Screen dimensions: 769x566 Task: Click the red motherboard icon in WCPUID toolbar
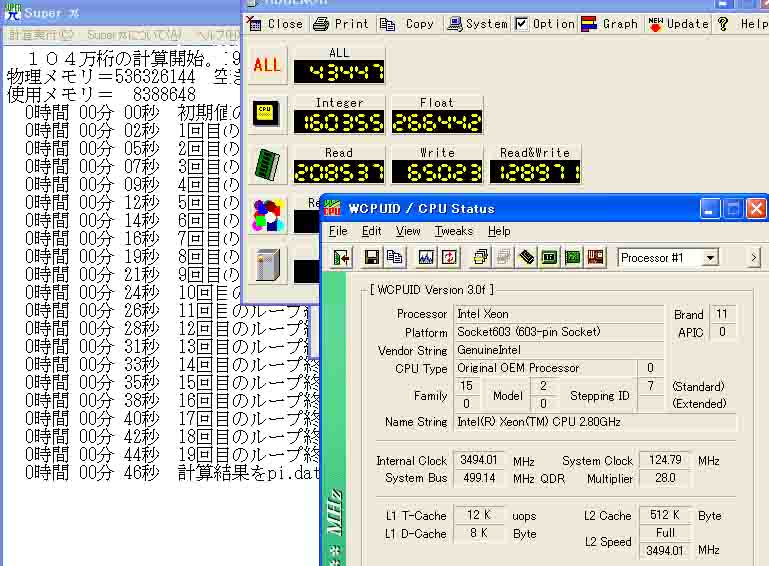pos(595,257)
